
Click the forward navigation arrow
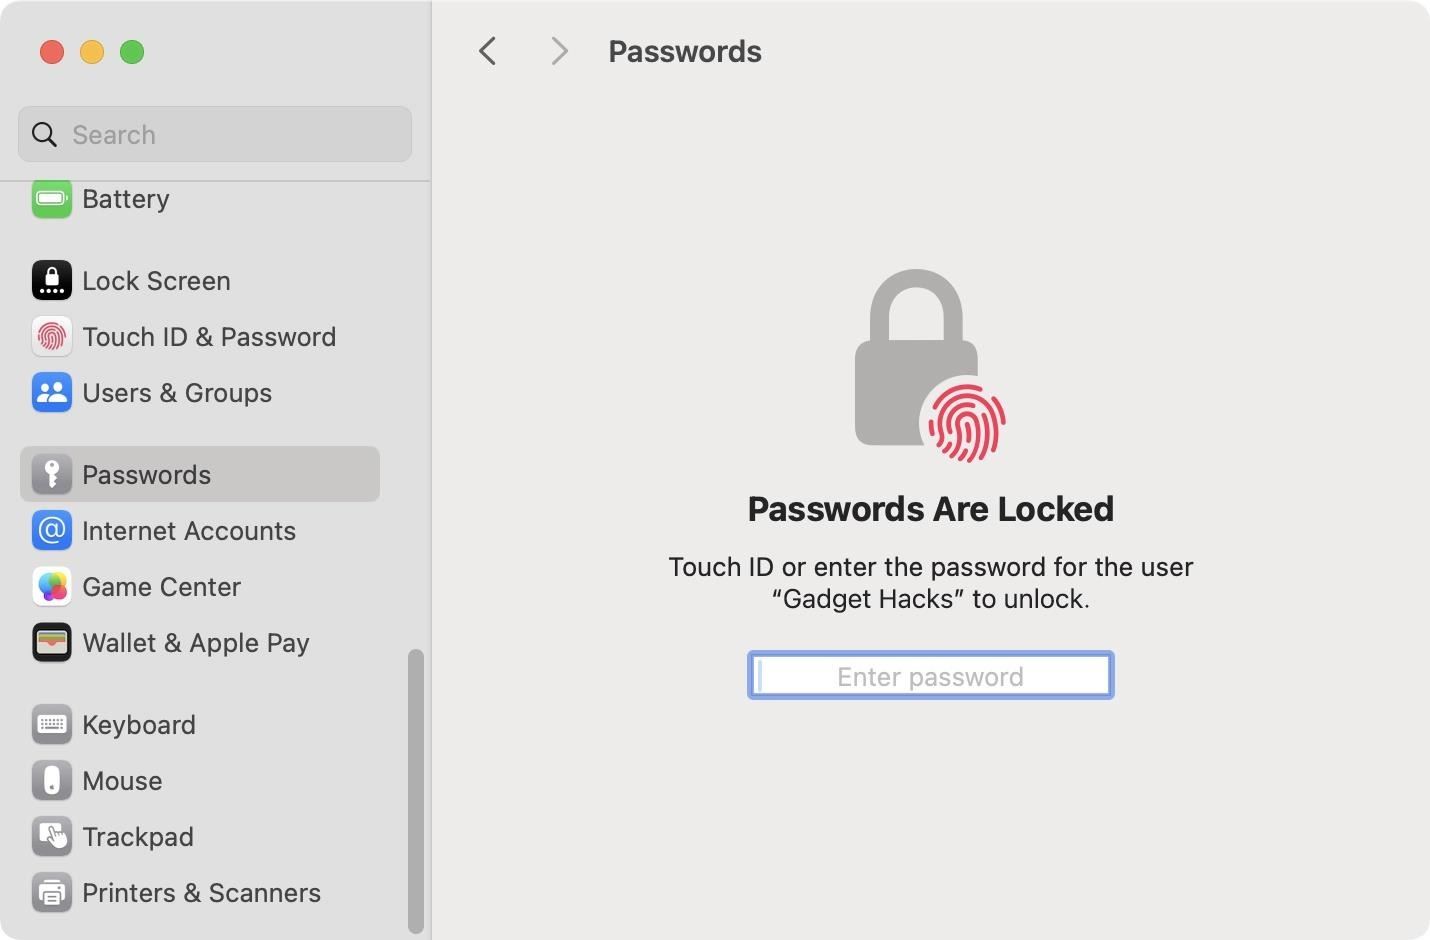559,51
